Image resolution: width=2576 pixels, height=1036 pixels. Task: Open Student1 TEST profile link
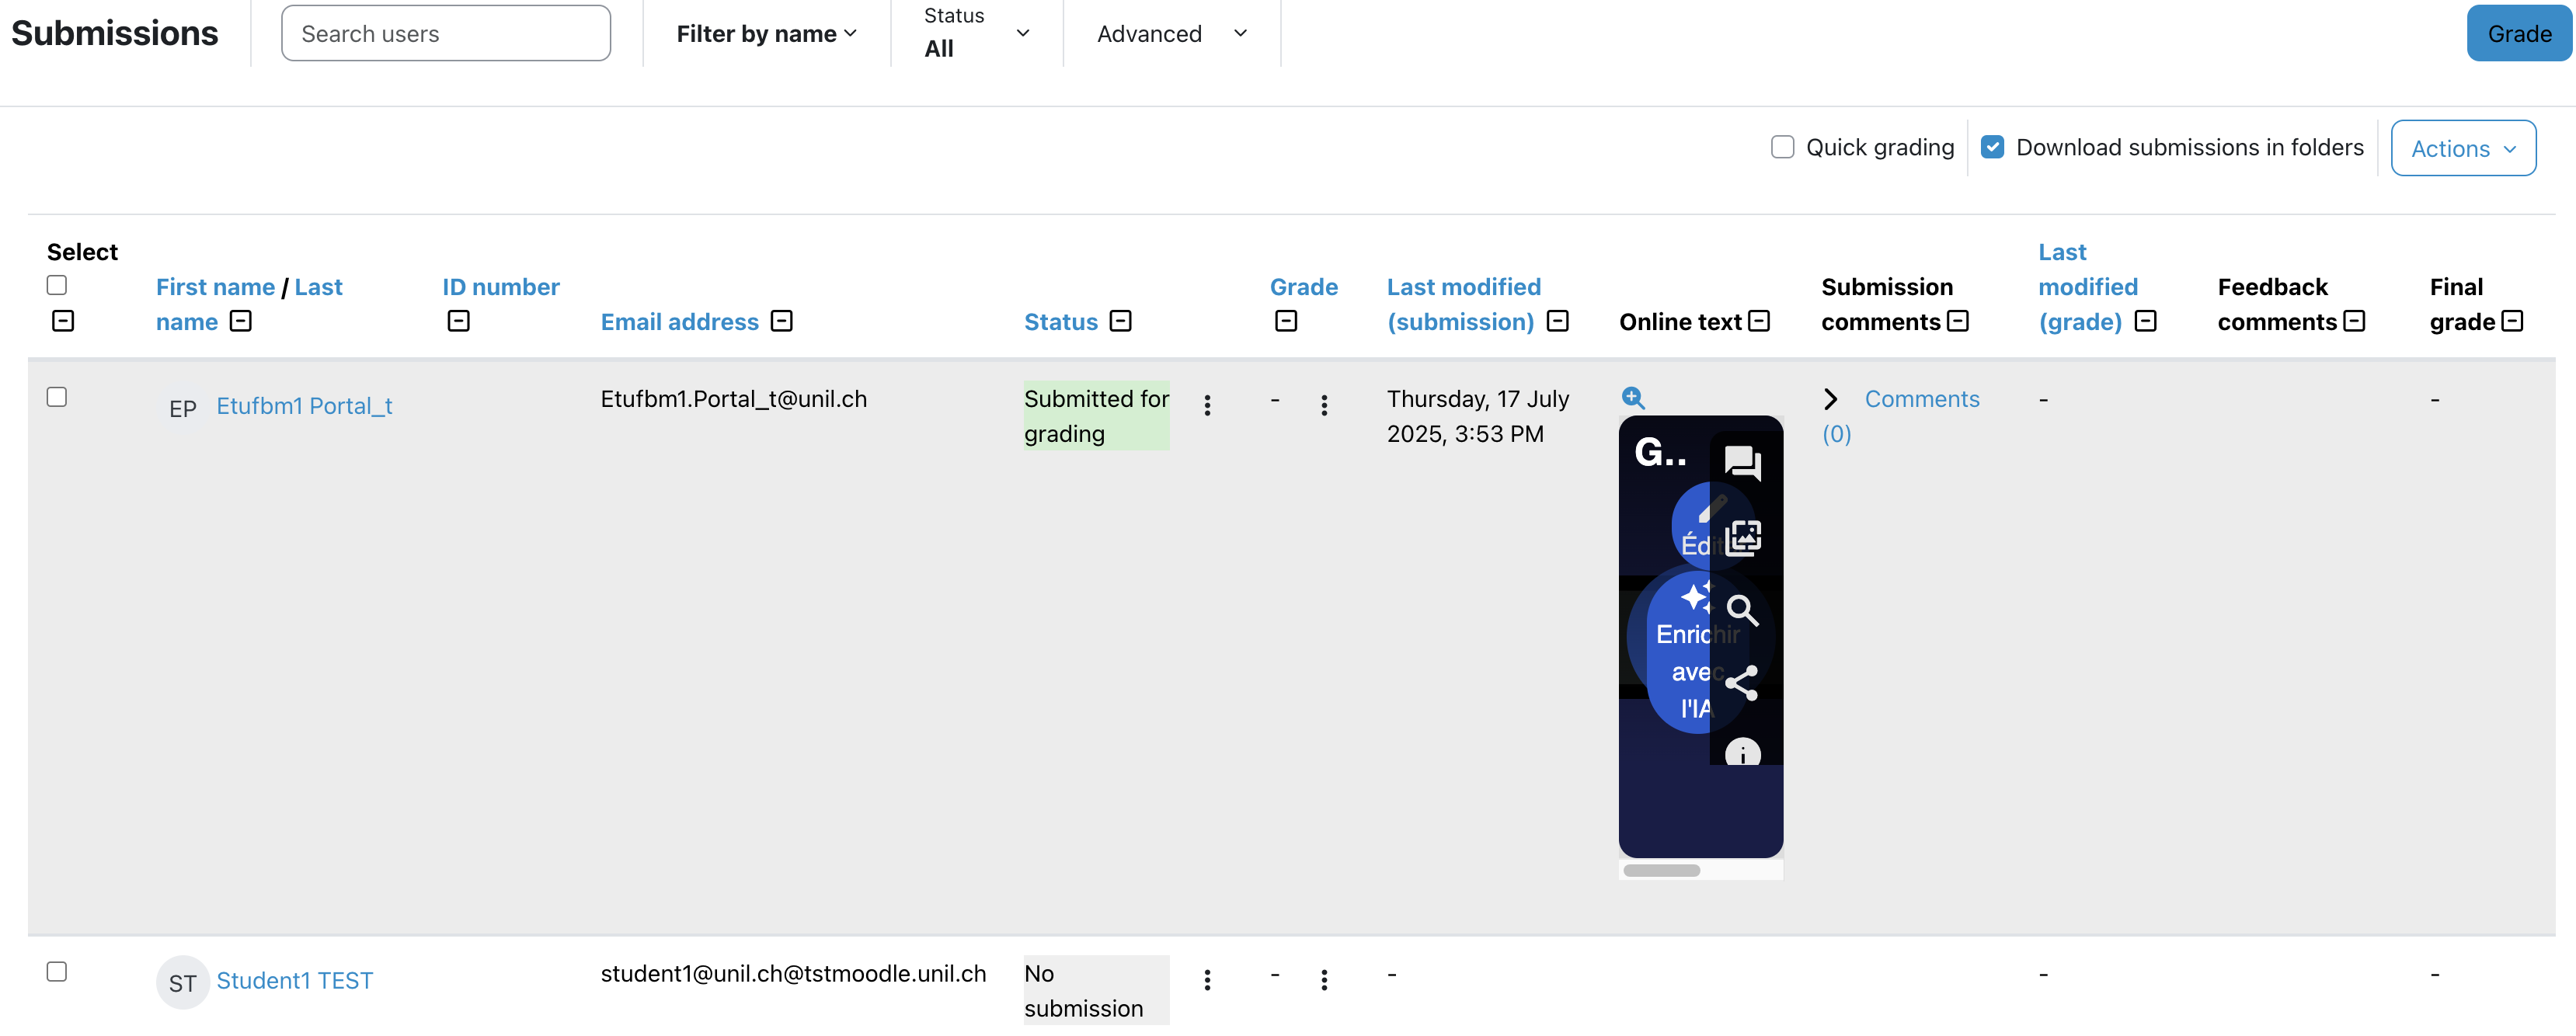coord(294,980)
